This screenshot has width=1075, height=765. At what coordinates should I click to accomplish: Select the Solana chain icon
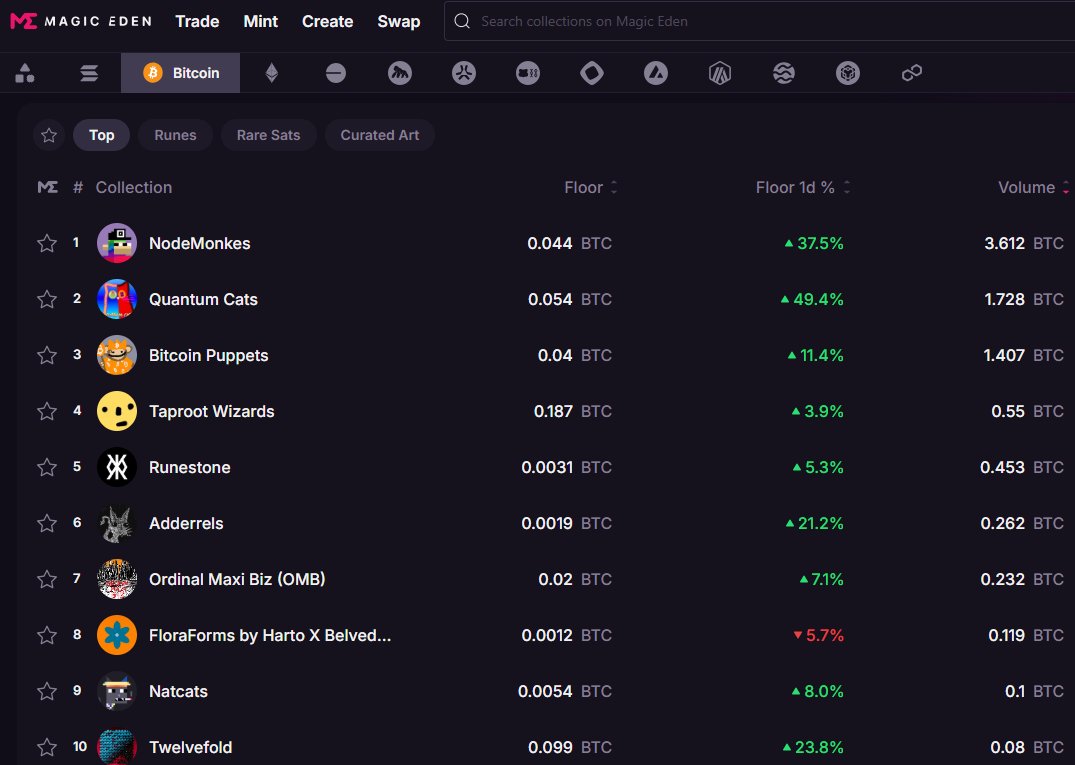[89, 73]
